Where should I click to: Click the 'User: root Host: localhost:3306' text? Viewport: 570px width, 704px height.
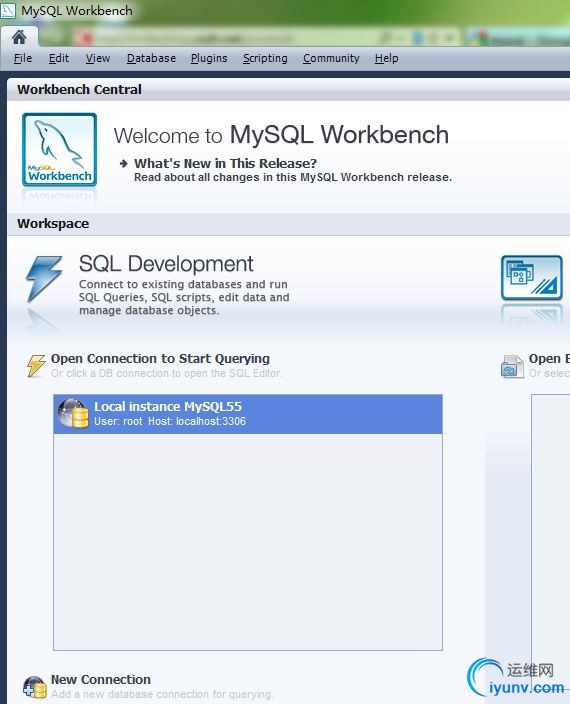[x=170, y=421]
